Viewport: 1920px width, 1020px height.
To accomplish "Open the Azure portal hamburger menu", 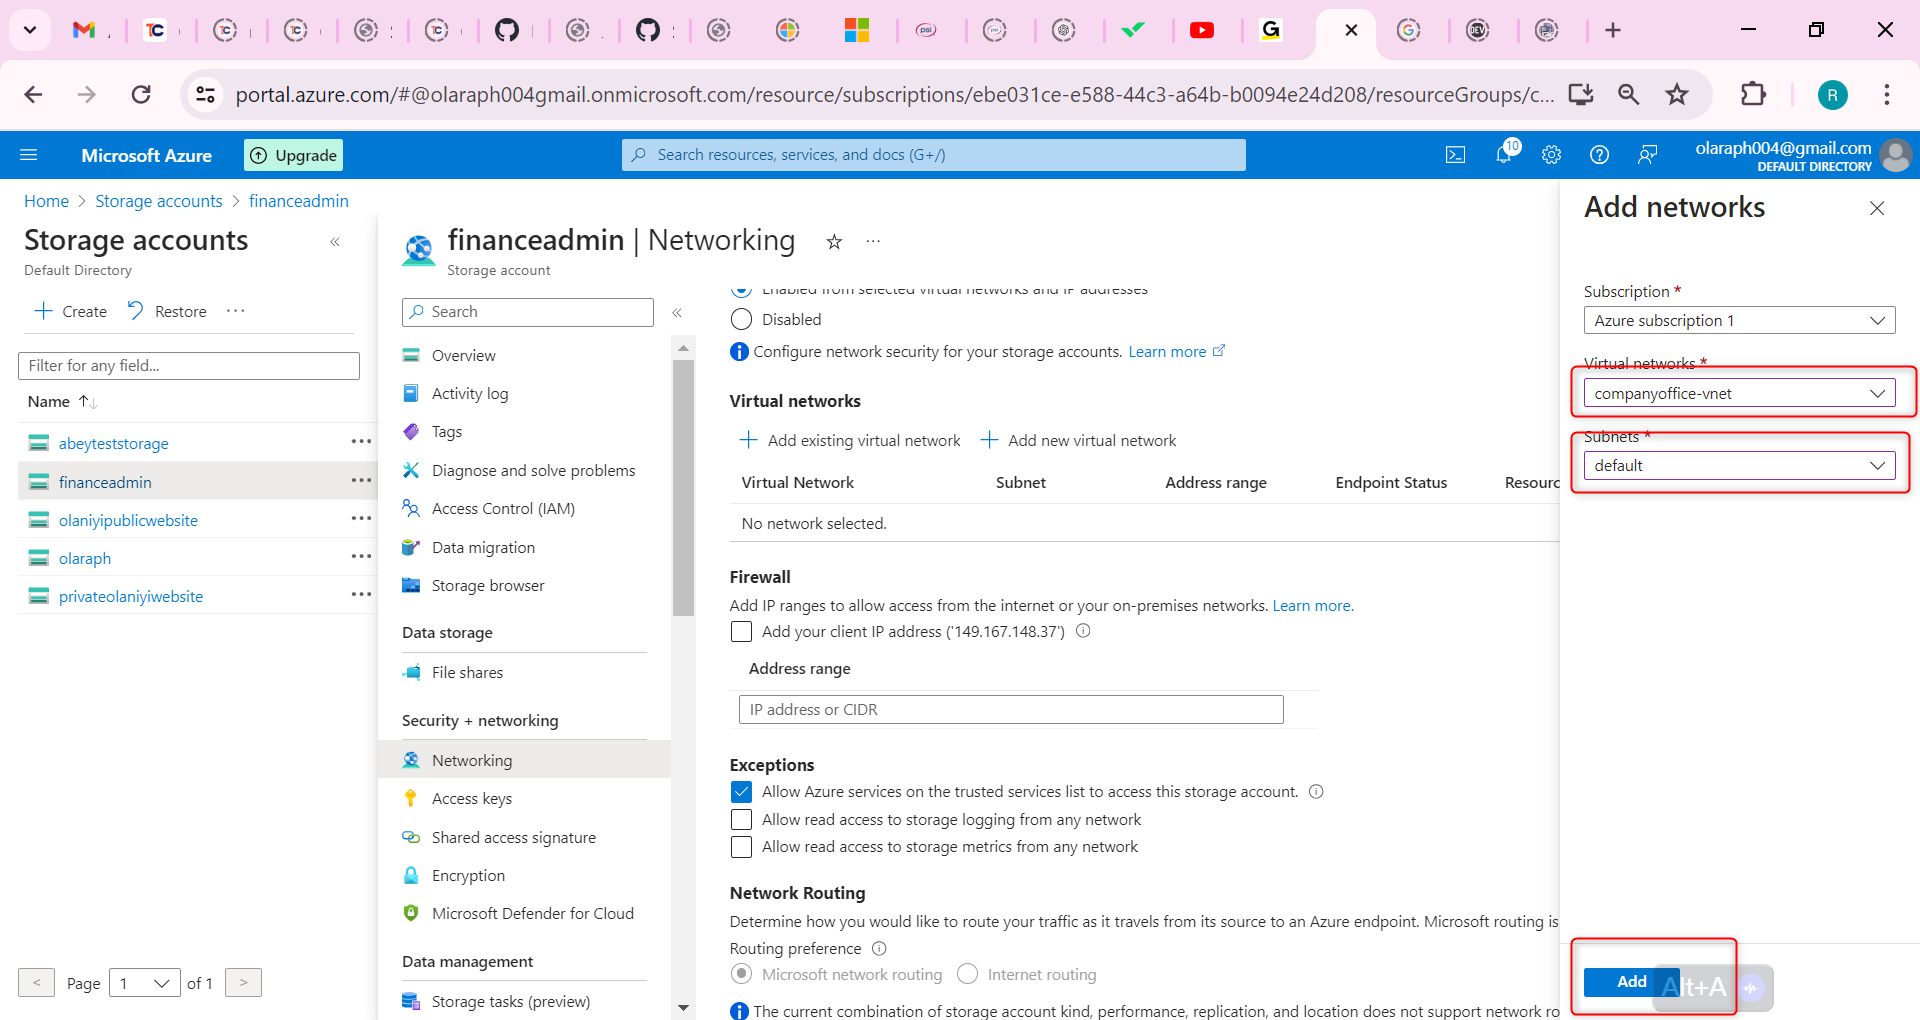I will pos(29,154).
